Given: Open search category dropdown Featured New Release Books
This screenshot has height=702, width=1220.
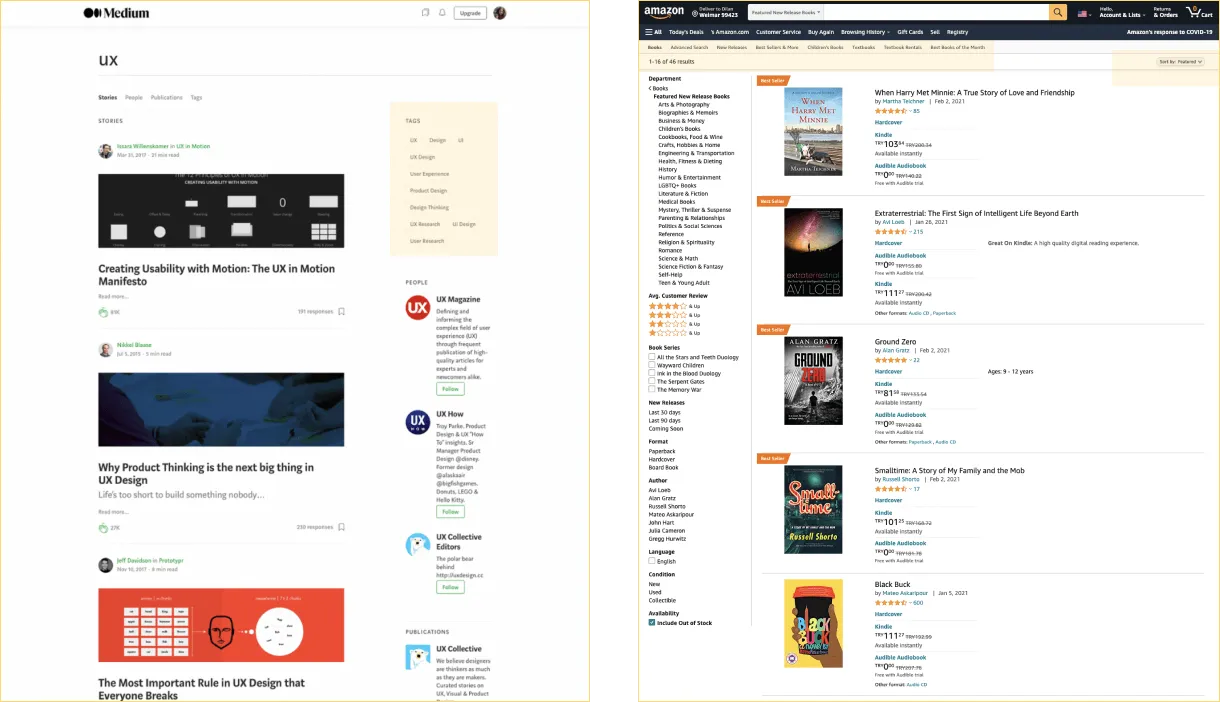Looking at the screenshot, I should [x=786, y=12].
